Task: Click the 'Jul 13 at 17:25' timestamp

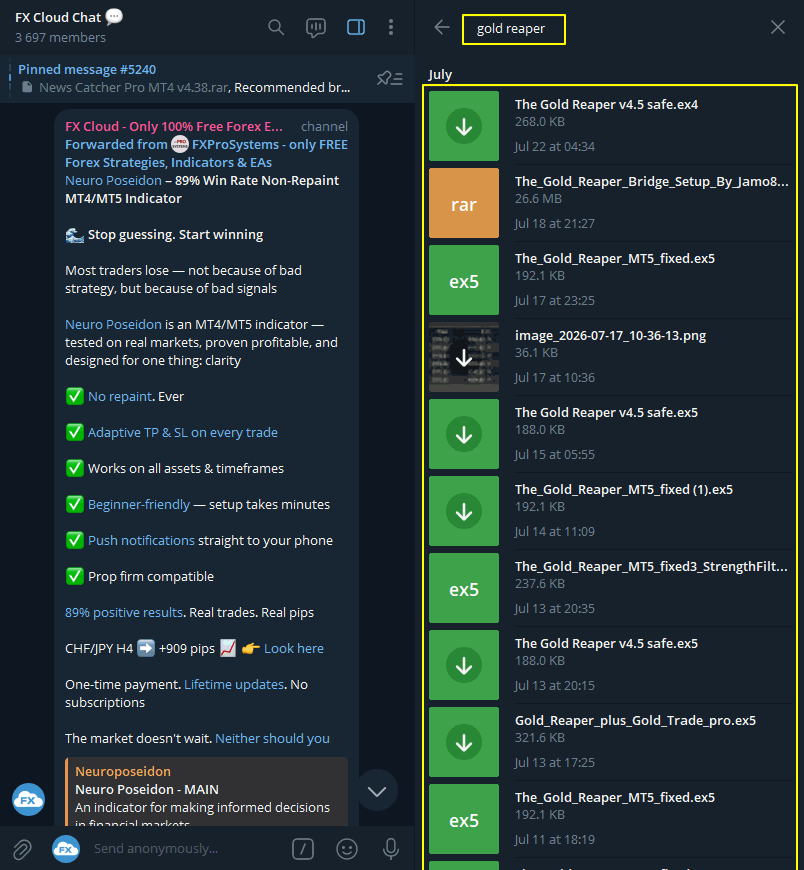Action: click(x=554, y=762)
